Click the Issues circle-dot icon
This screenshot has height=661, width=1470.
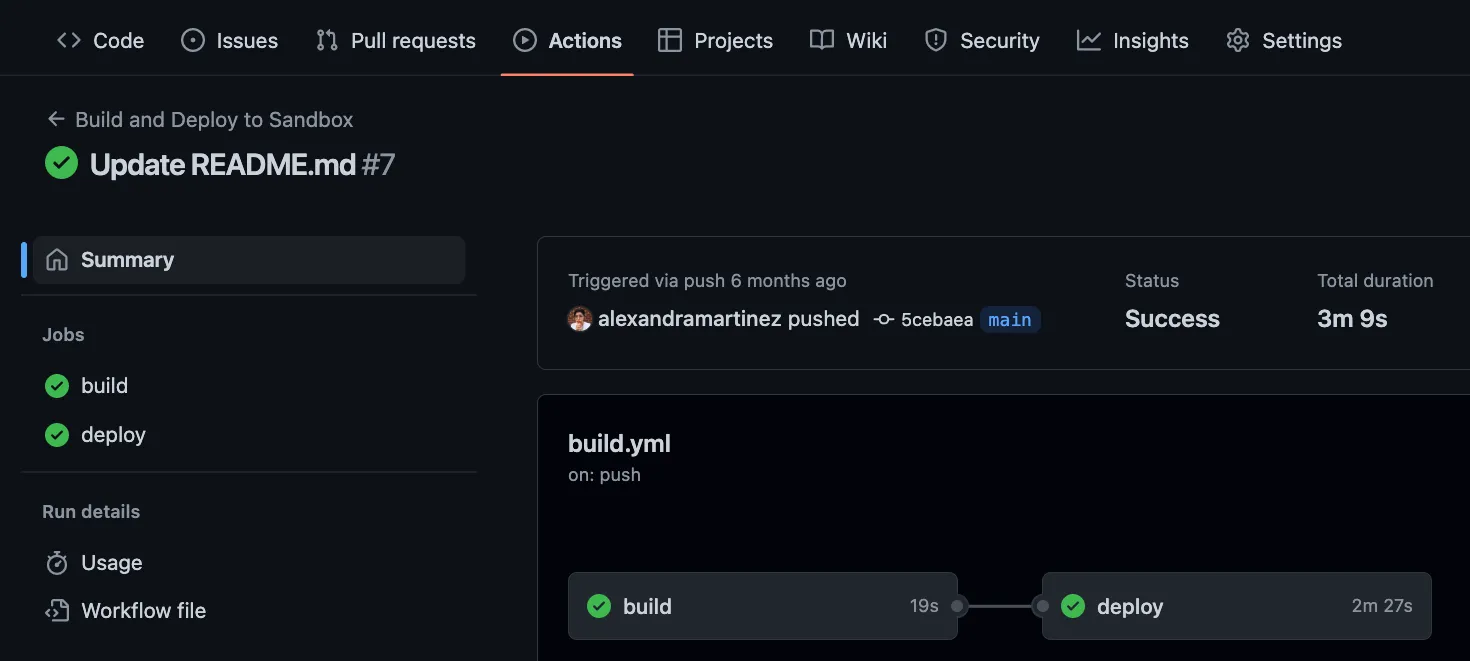click(x=192, y=41)
